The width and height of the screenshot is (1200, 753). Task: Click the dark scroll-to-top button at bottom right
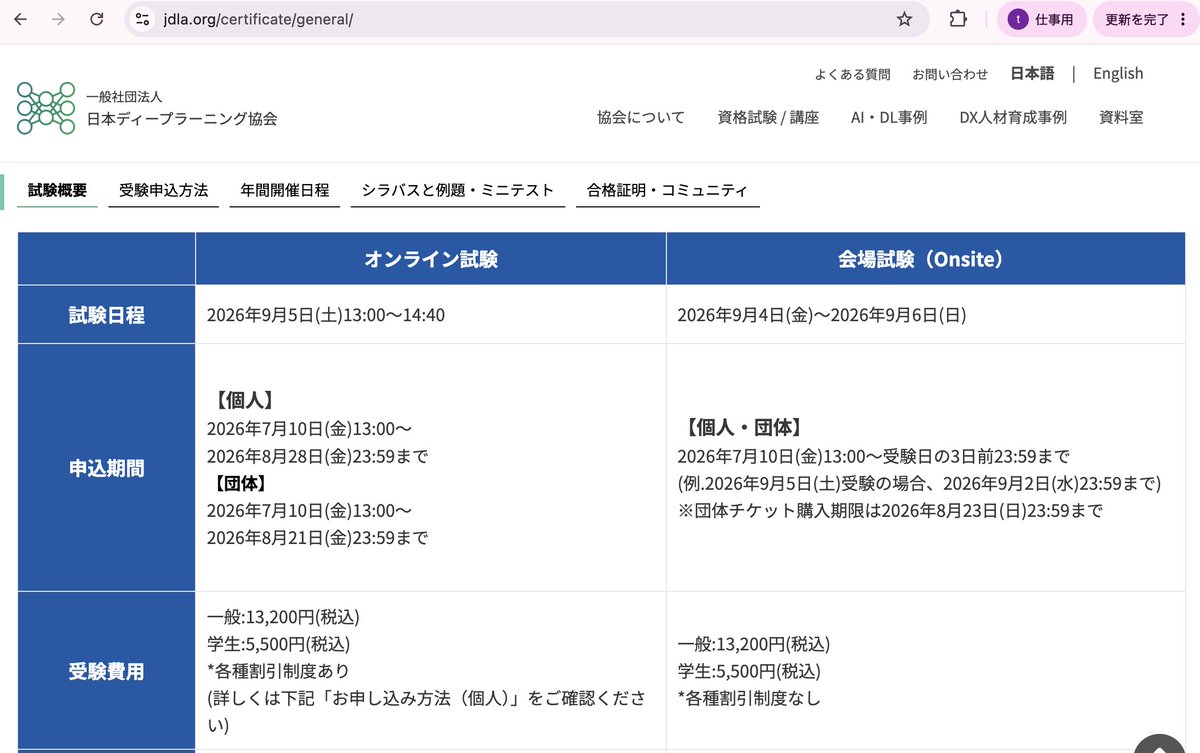1160,744
